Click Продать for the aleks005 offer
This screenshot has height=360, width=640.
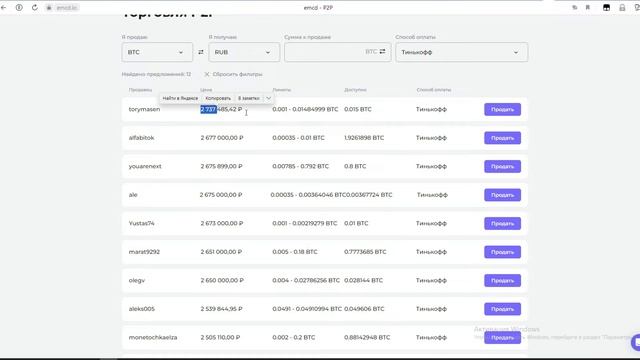502,309
